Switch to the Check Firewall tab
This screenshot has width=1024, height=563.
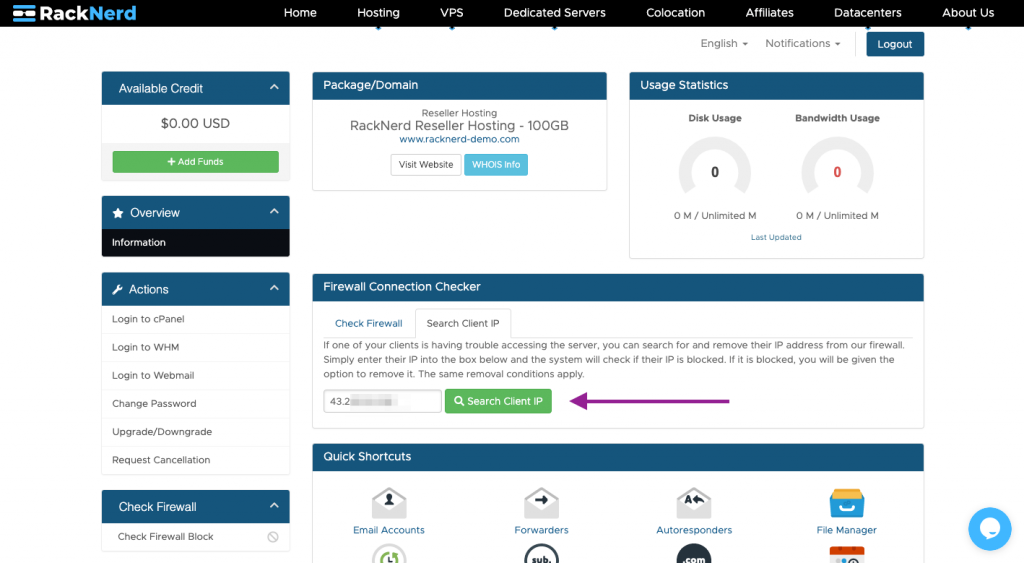point(368,323)
